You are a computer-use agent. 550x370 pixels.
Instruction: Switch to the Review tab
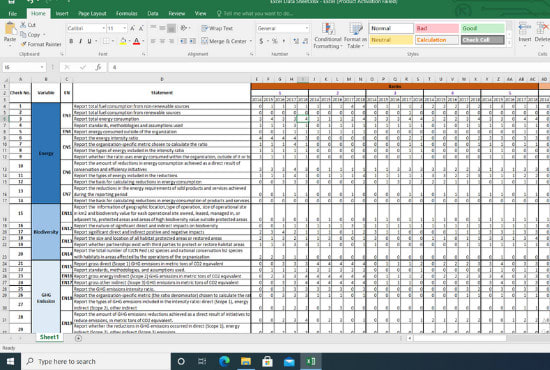pos(176,13)
